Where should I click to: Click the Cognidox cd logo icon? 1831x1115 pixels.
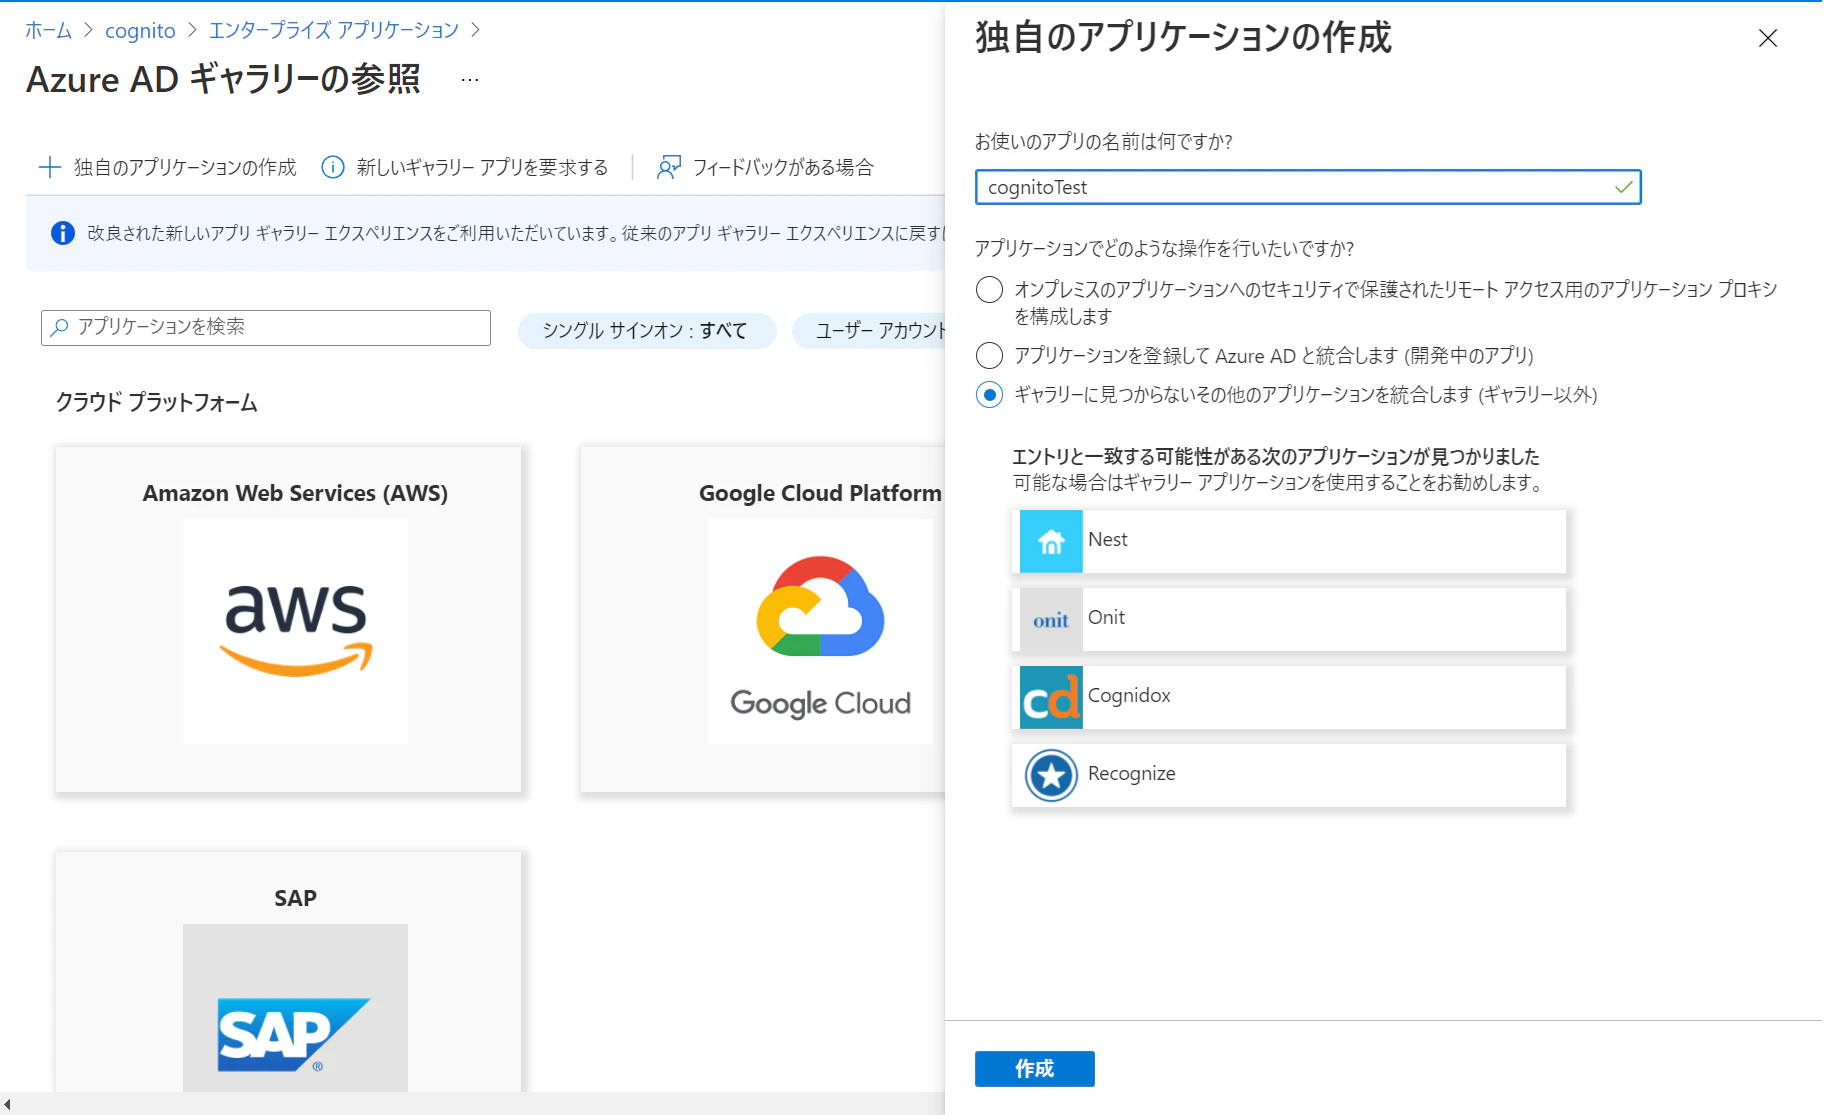coord(1051,697)
